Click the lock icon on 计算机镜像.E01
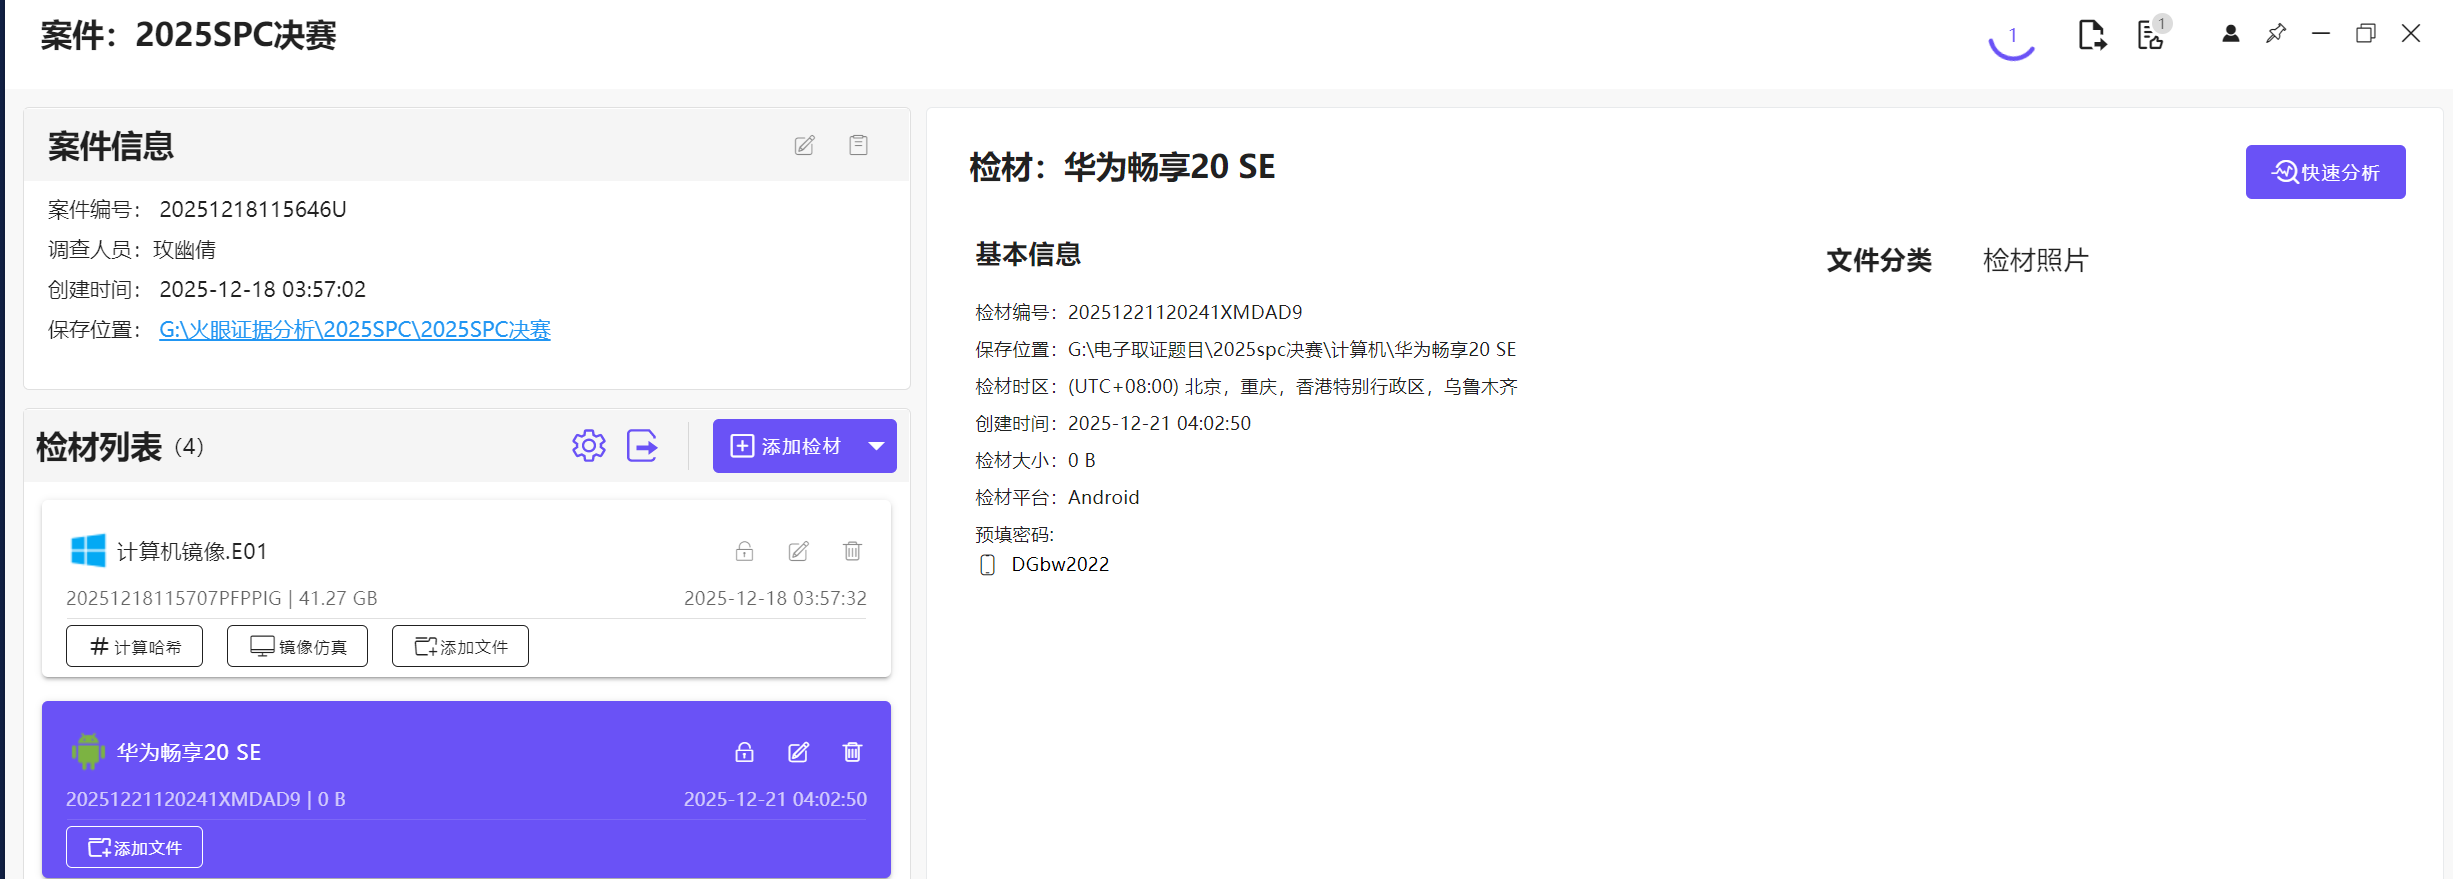The width and height of the screenshot is (2453, 879). pos(744,551)
